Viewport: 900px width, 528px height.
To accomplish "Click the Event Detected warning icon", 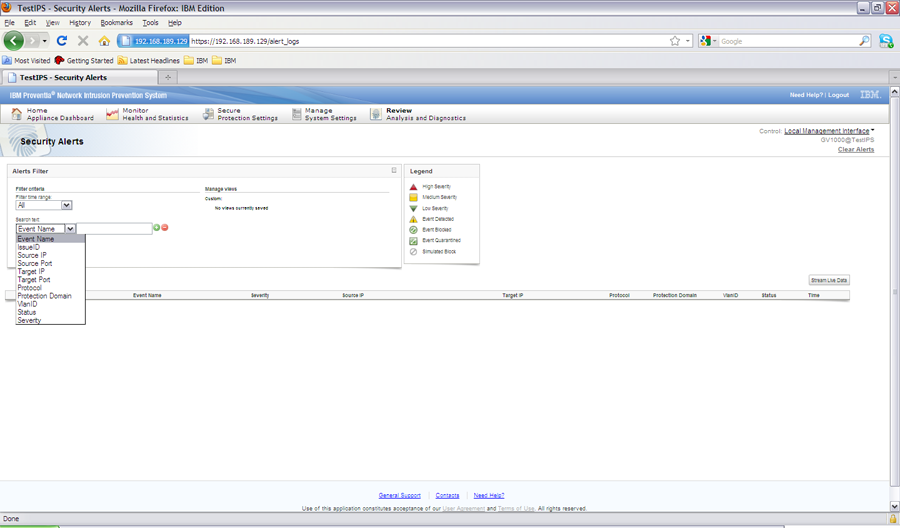I will tap(413, 219).
